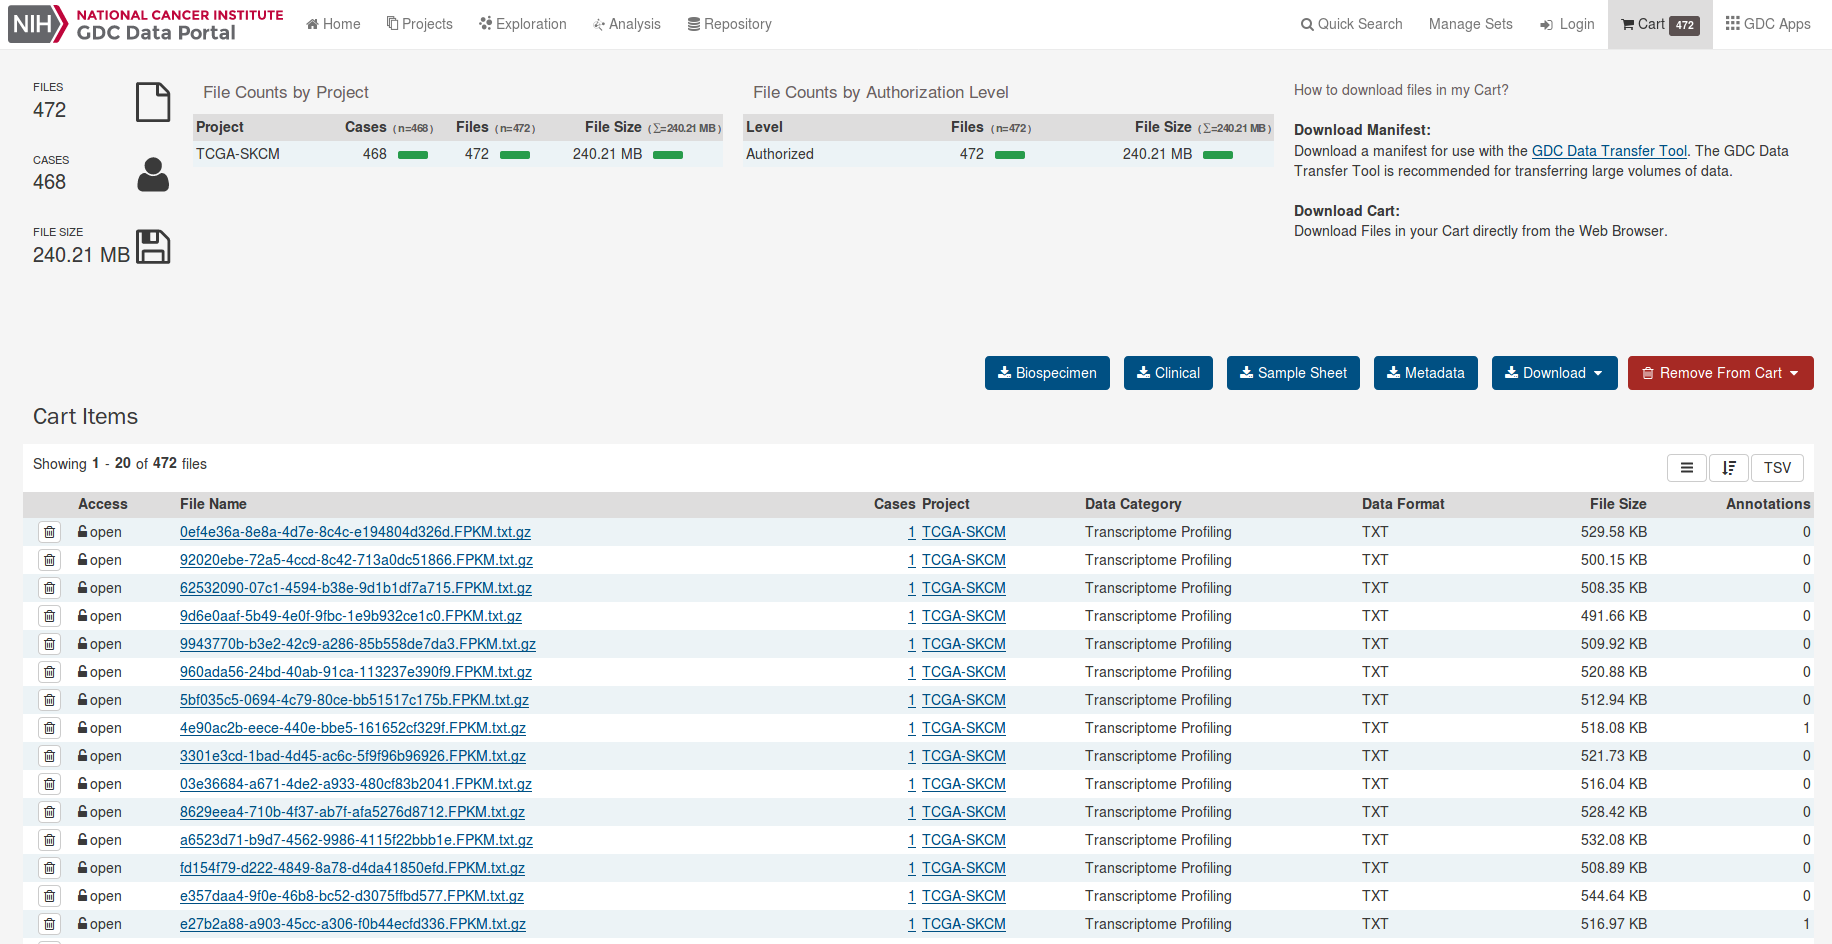The height and width of the screenshot is (944, 1832).
Task: Open the GDC Data Transfer Tool link
Action: [1609, 151]
